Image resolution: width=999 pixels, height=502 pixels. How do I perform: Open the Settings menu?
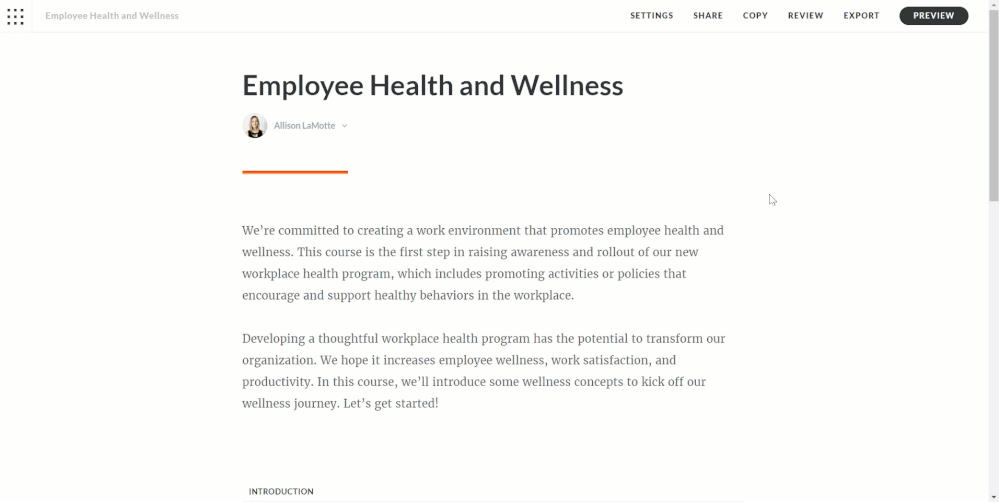click(x=651, y=16)
